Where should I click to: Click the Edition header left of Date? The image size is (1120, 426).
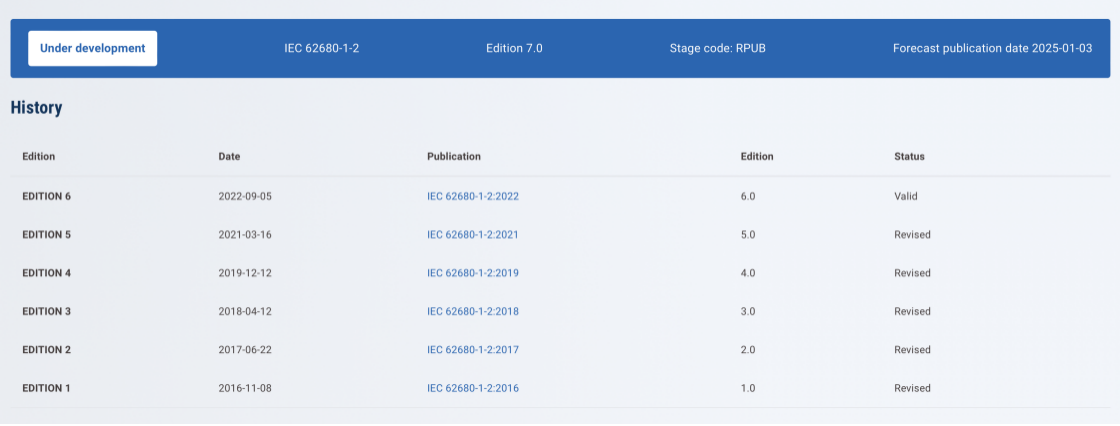[x=39, y=157]
